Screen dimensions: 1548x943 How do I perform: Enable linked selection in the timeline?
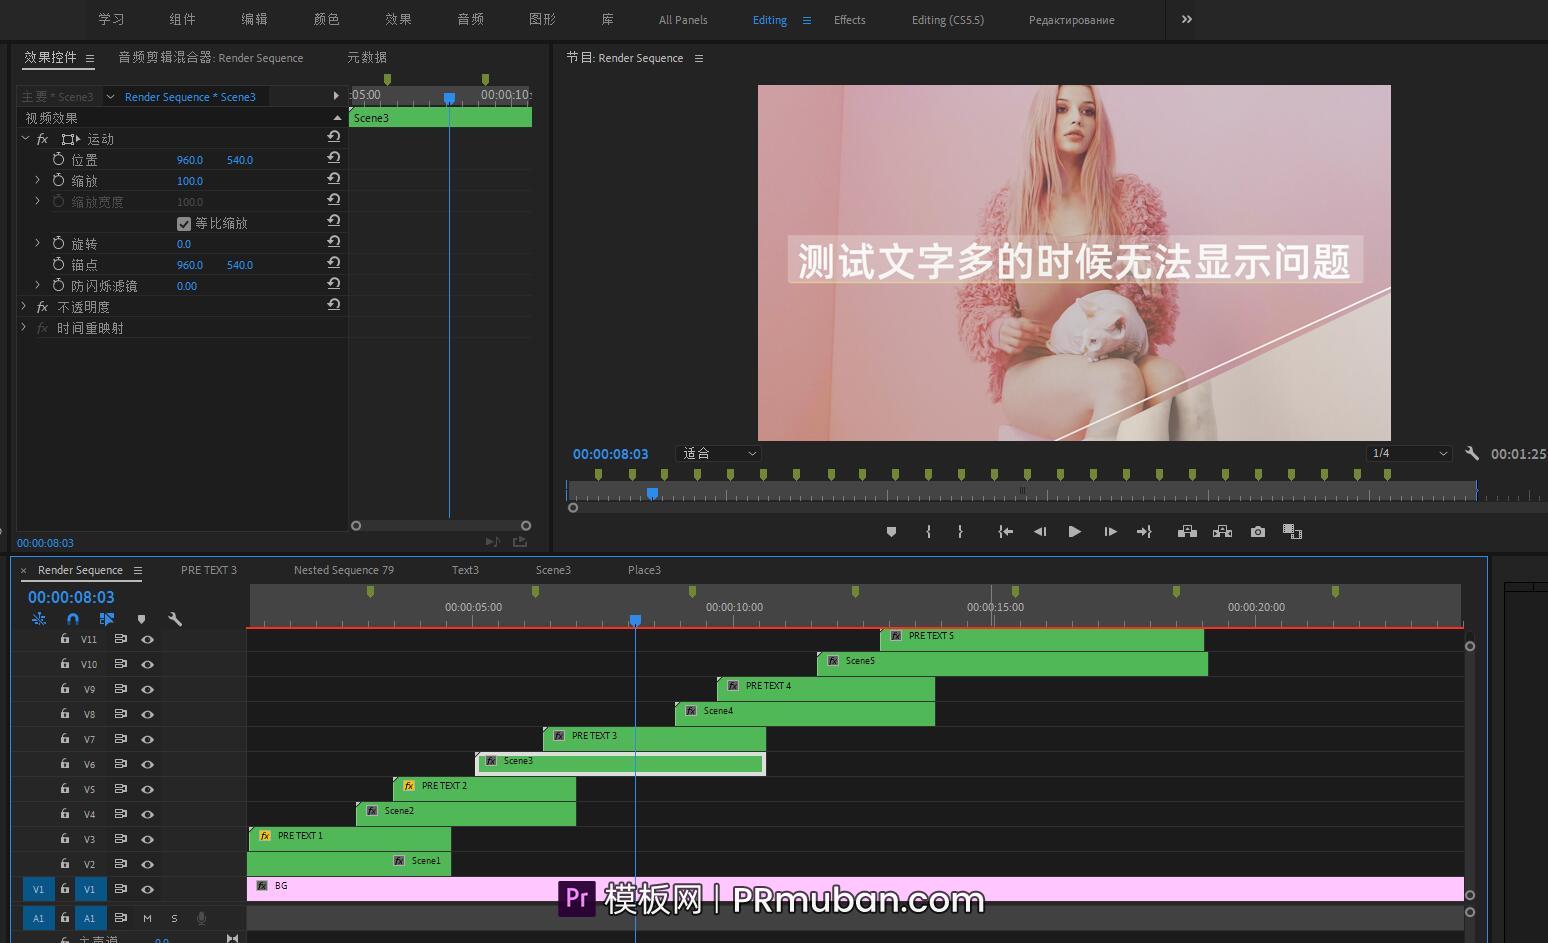(106, 619)
